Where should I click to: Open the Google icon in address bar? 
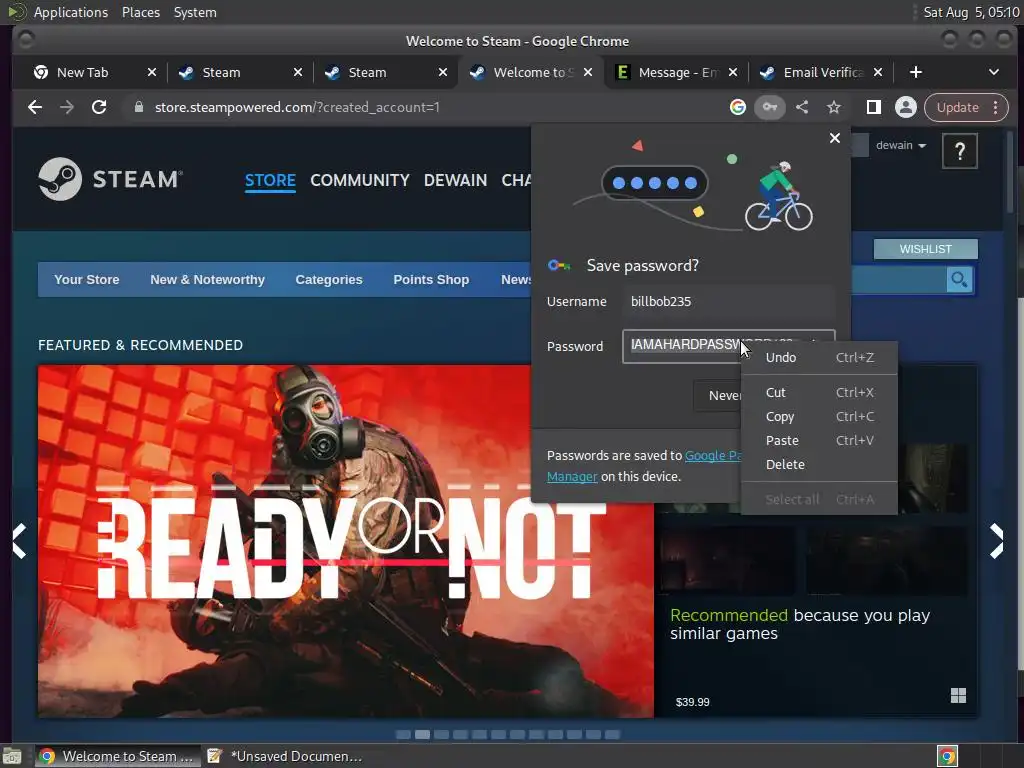pyautogui.click(x=737, y=107)
